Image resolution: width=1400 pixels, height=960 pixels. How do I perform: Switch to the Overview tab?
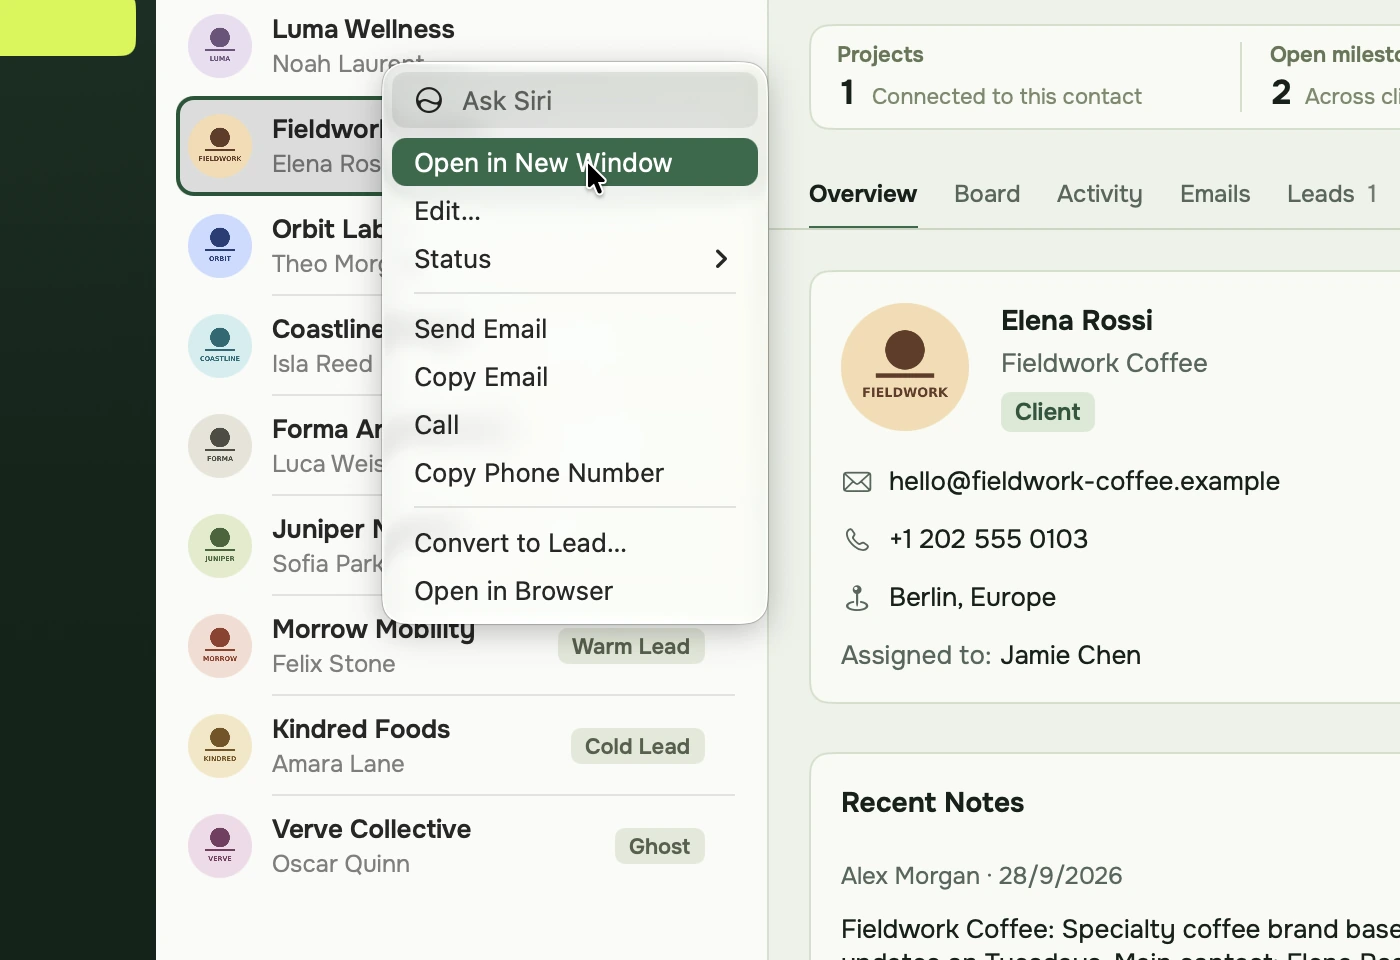[x=863, y=194]
